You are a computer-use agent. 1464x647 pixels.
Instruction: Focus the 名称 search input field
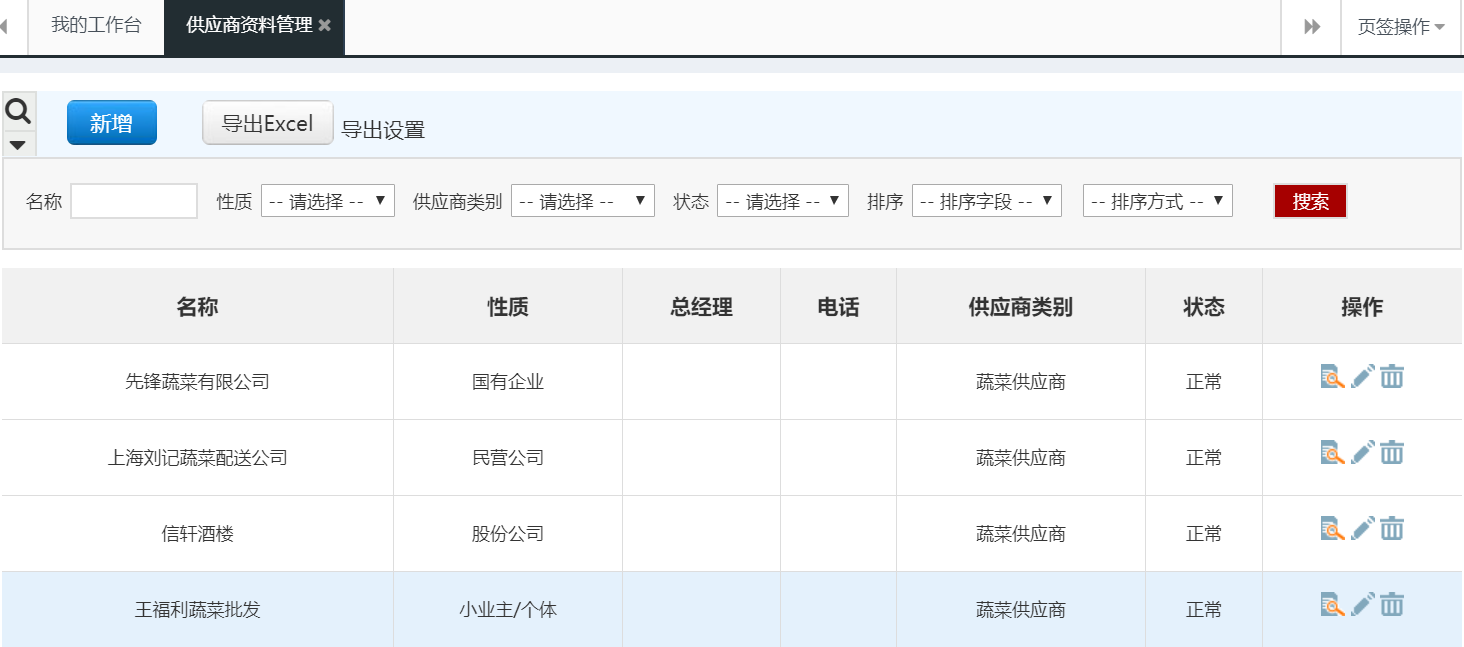(134, 201)
